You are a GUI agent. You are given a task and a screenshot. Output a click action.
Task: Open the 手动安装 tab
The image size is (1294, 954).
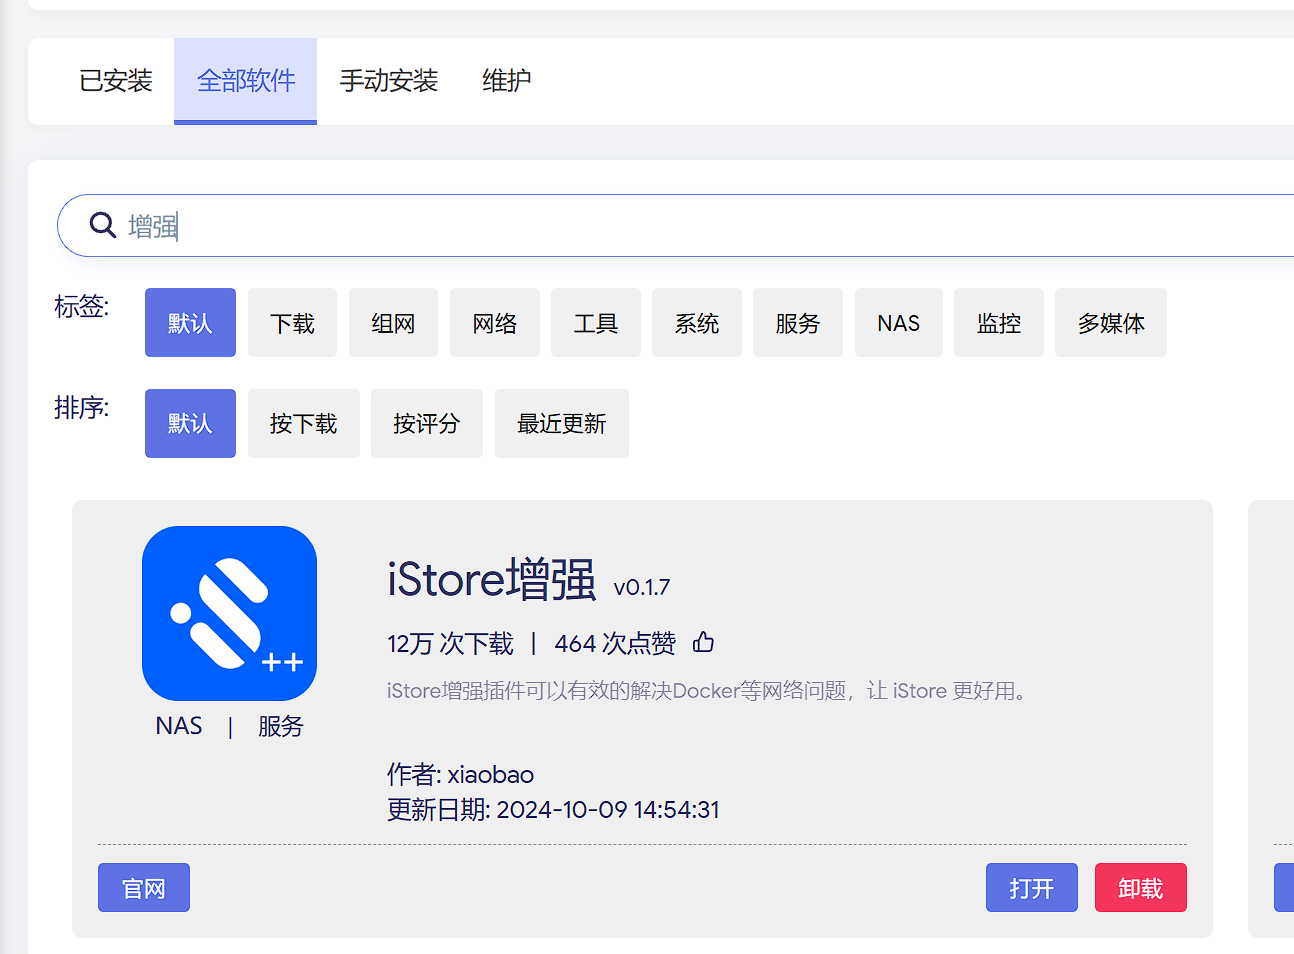[x=388, y=81]
